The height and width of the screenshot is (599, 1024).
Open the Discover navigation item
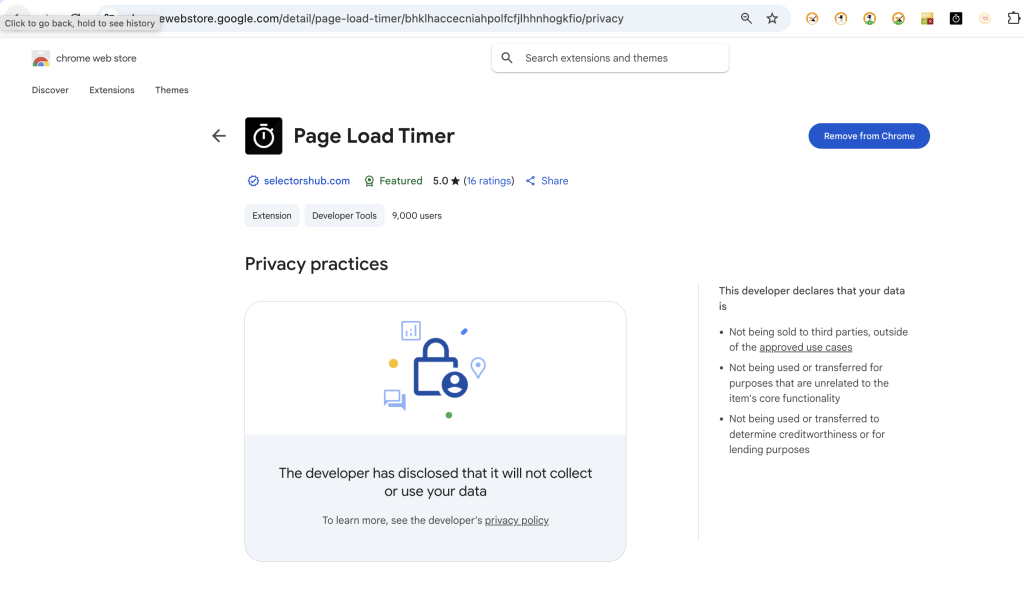[x=50, y=90]
